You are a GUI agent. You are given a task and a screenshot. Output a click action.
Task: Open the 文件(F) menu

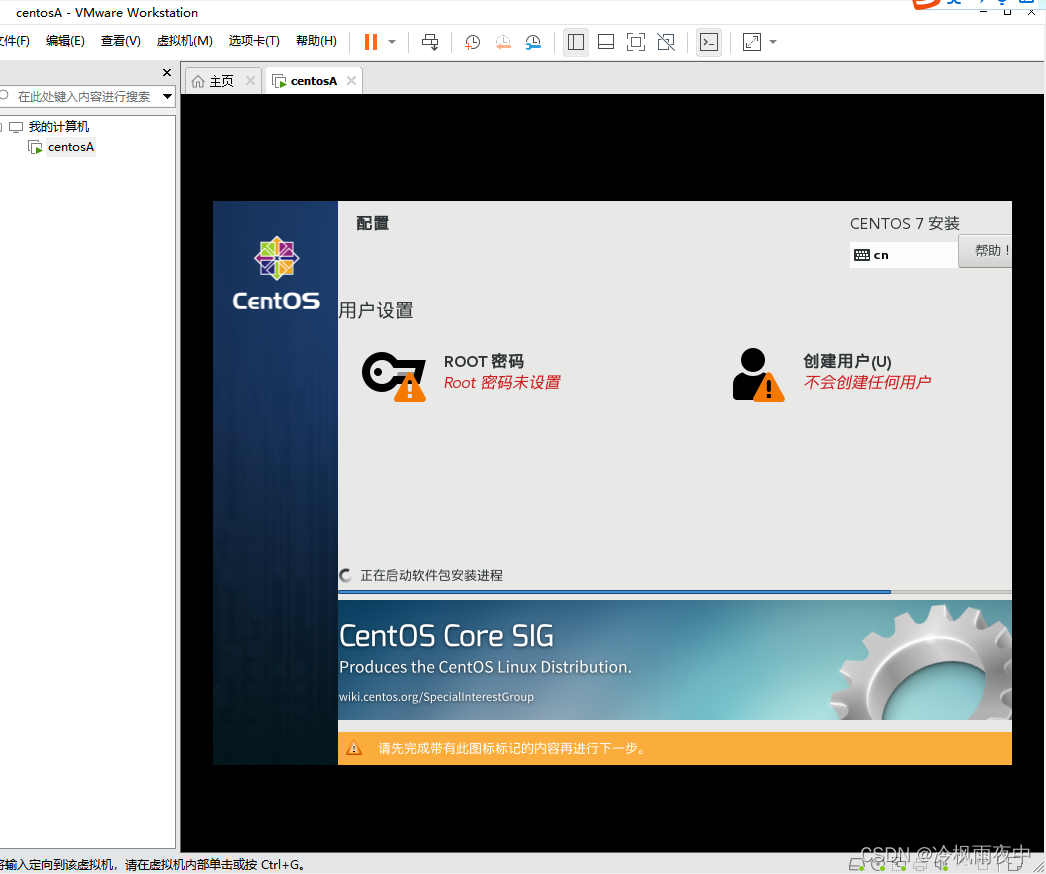tap(15, 41)
